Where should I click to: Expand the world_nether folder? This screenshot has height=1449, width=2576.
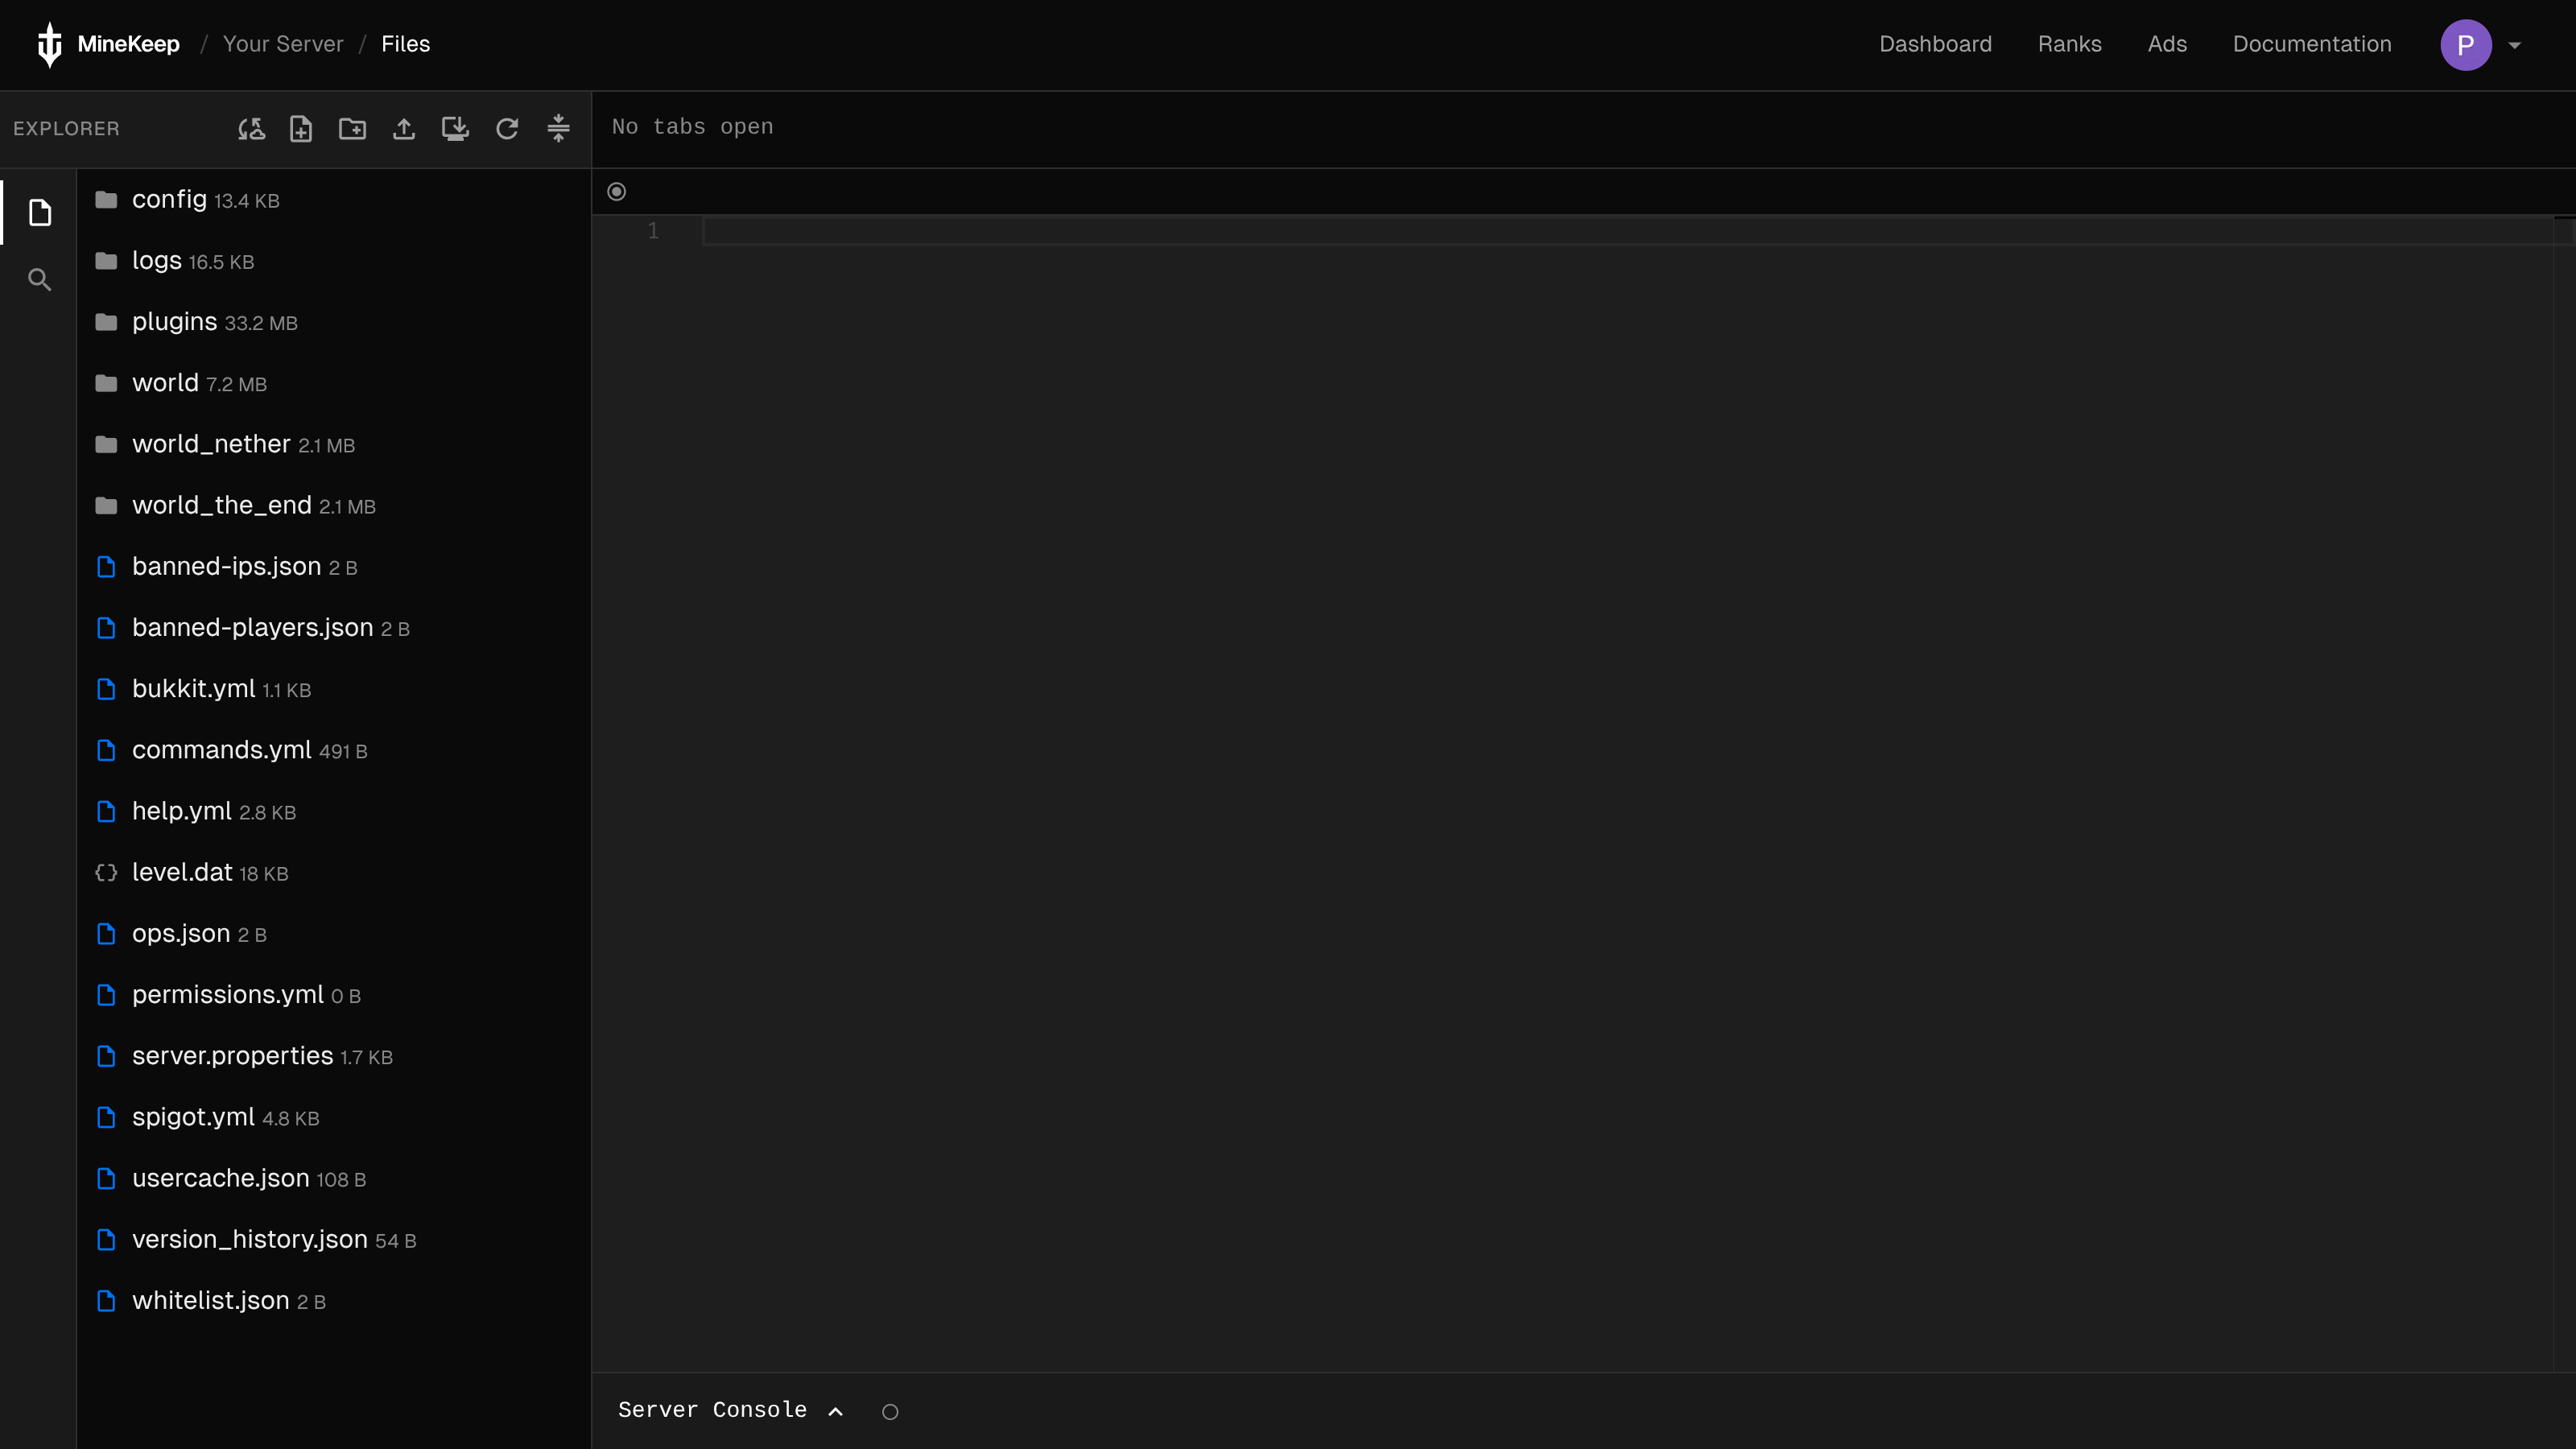211,444
